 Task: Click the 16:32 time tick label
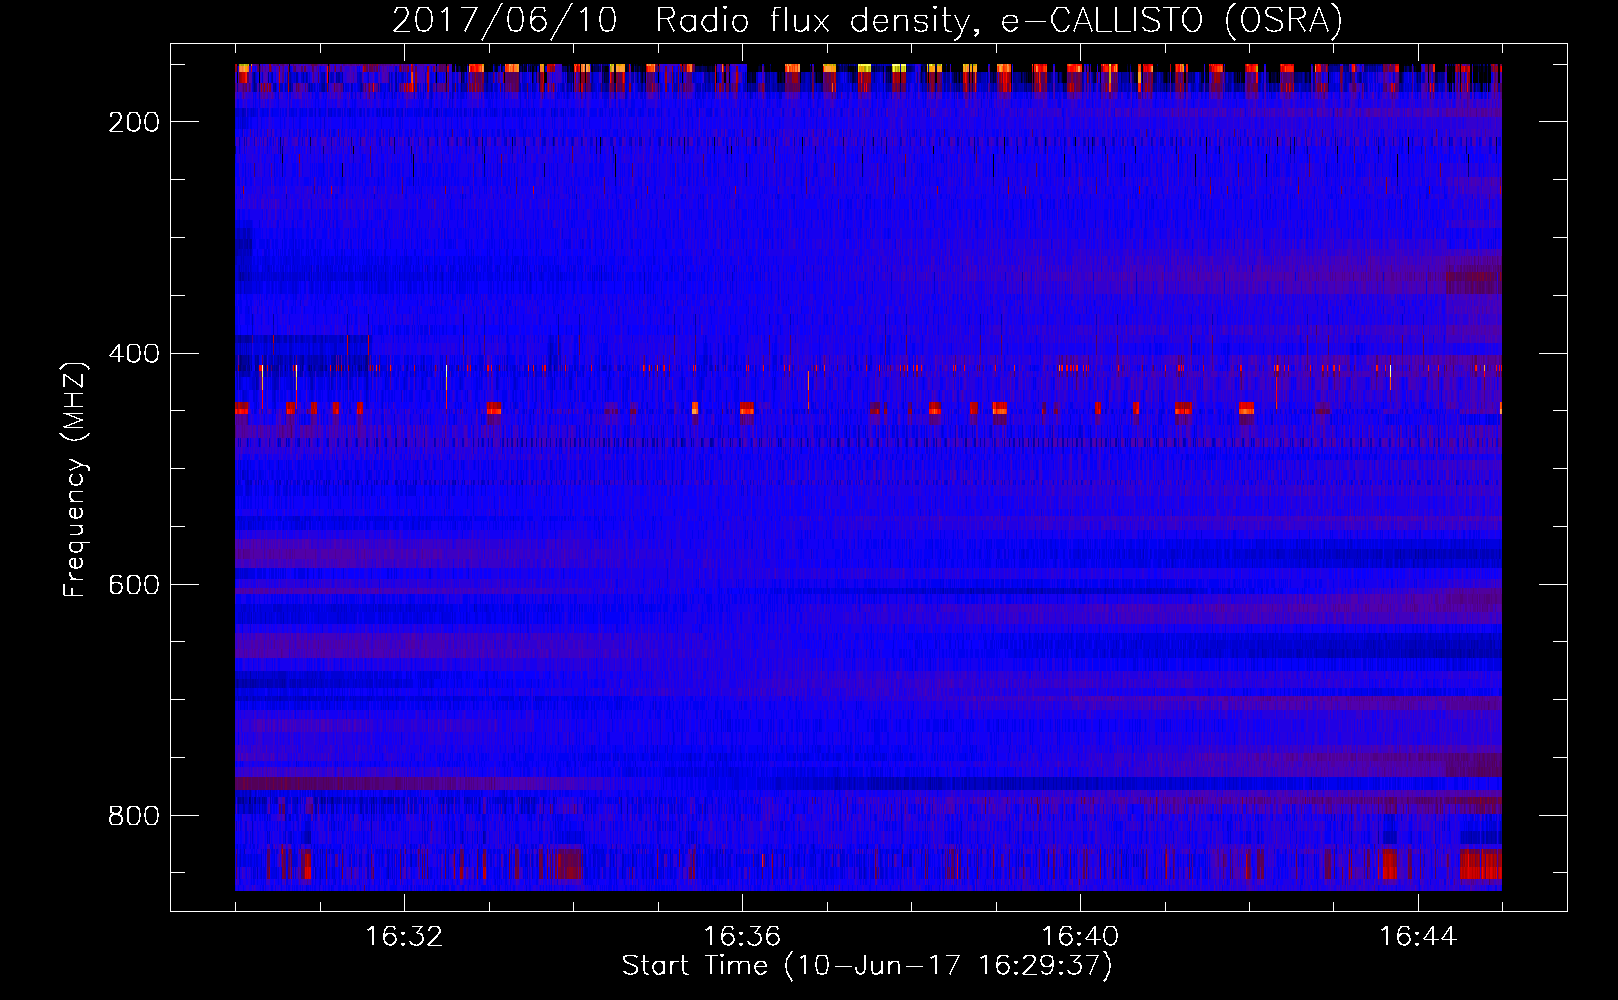click(x=404, y=937)
